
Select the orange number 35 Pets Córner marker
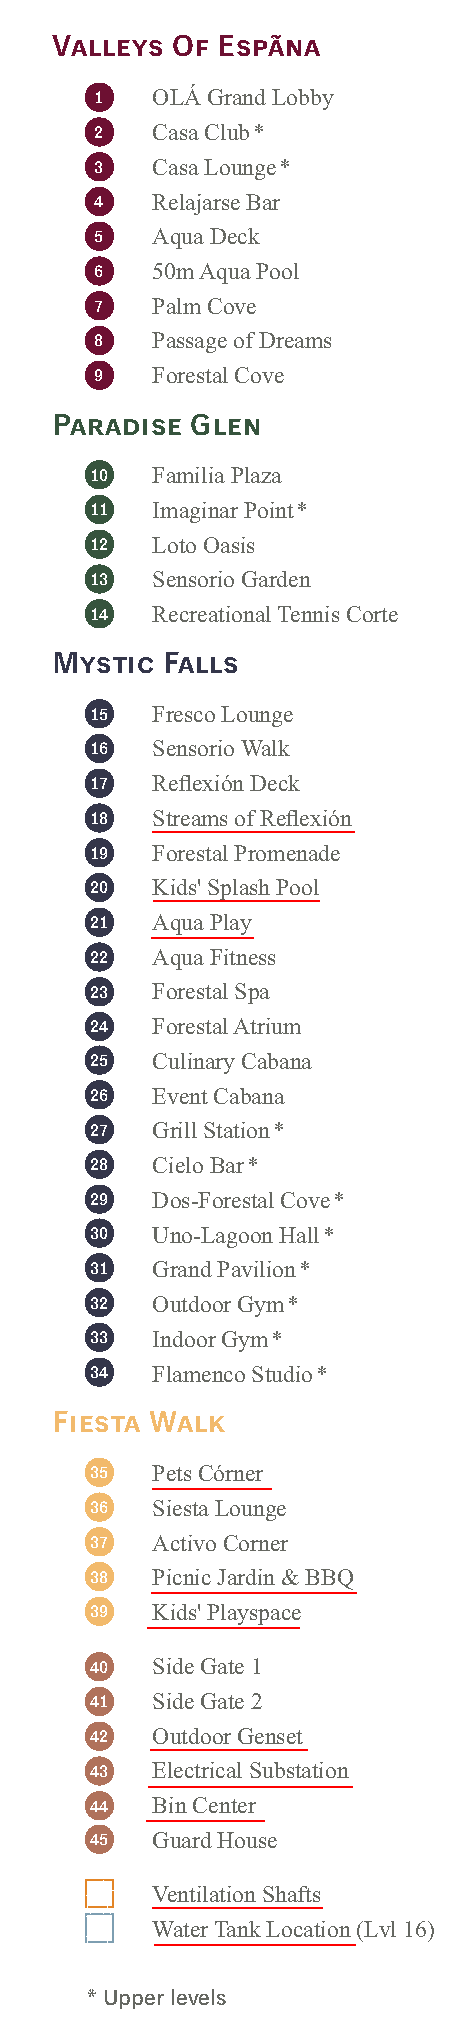coord(99,1472)
